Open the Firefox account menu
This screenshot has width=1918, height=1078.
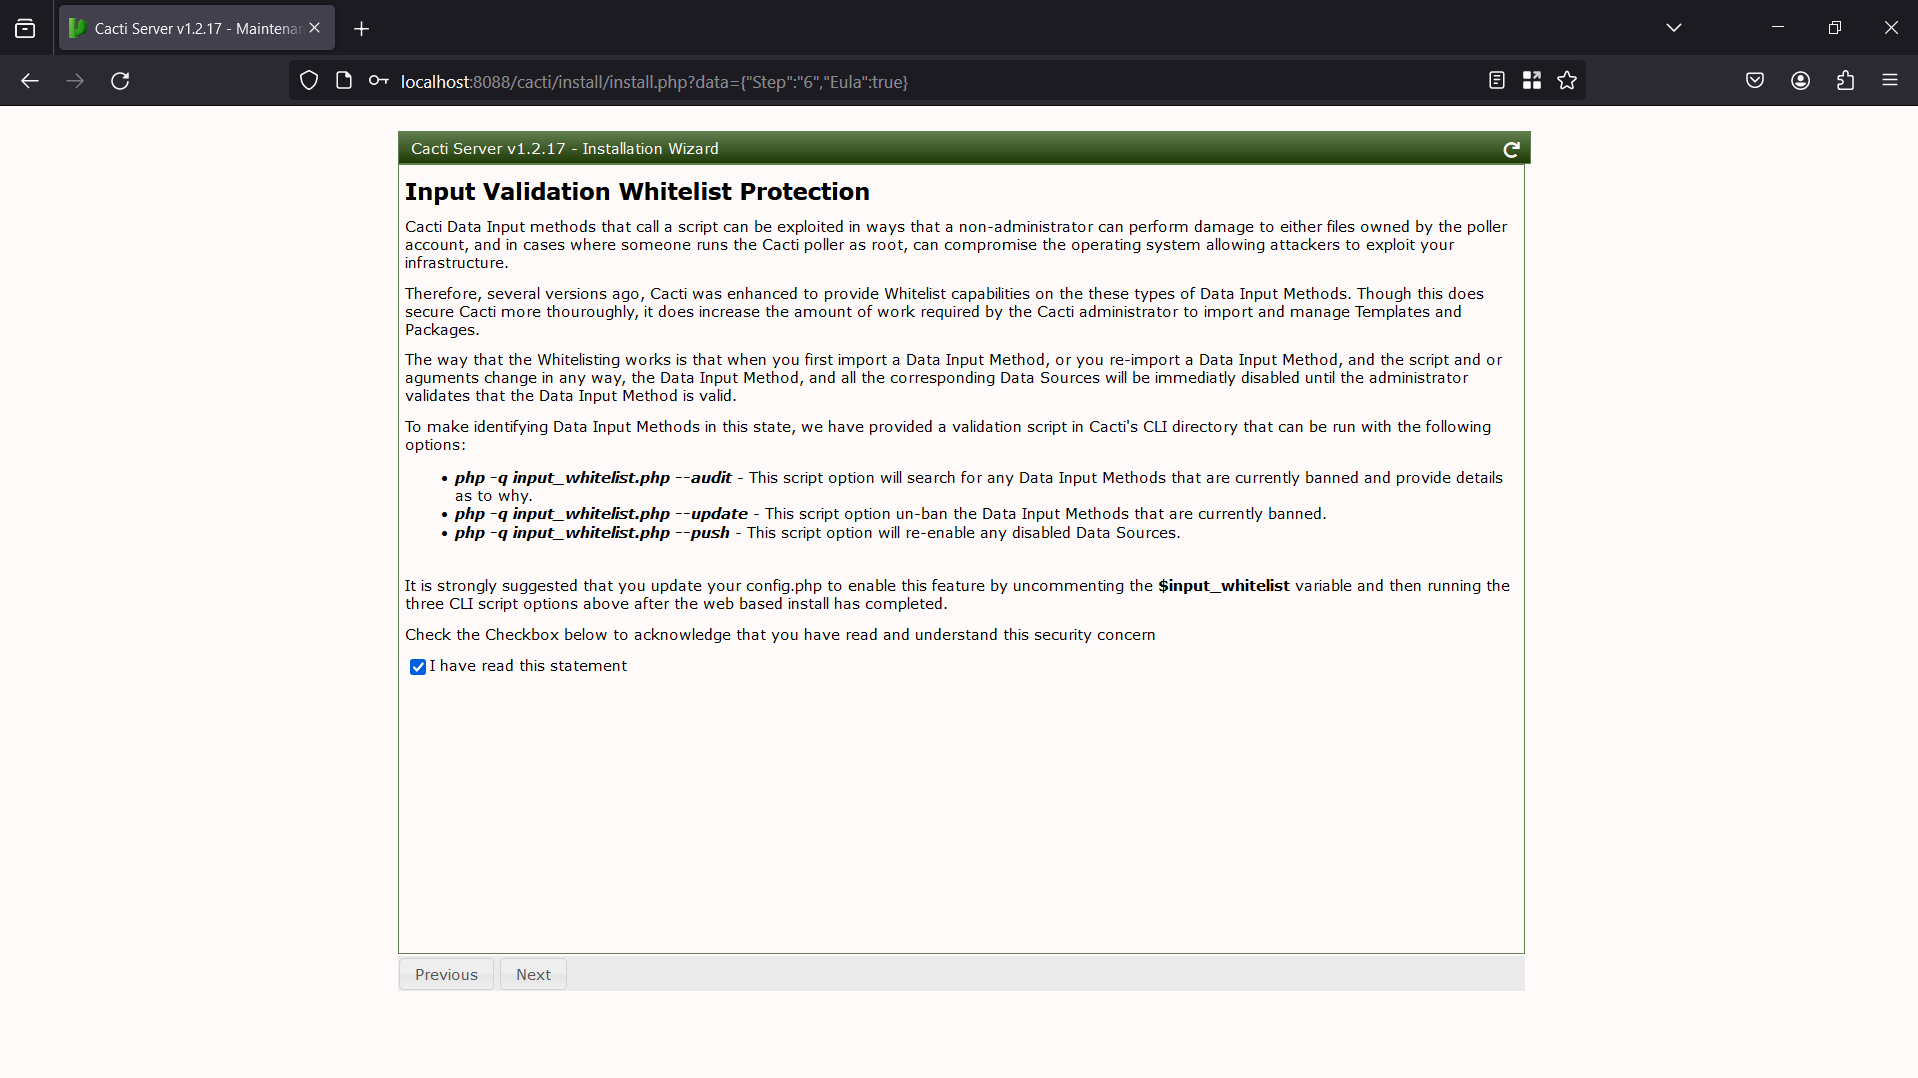pos(1801,81)
